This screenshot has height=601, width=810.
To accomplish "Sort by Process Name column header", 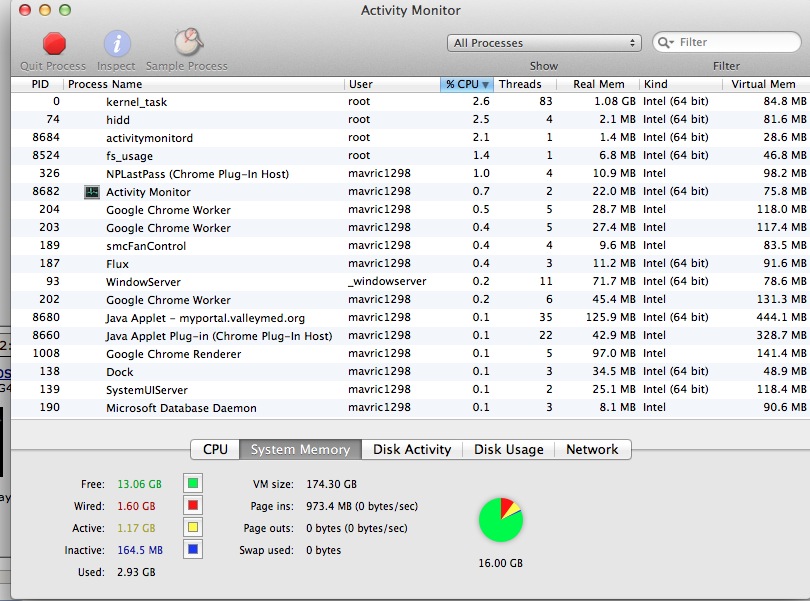I will point(204,84).
